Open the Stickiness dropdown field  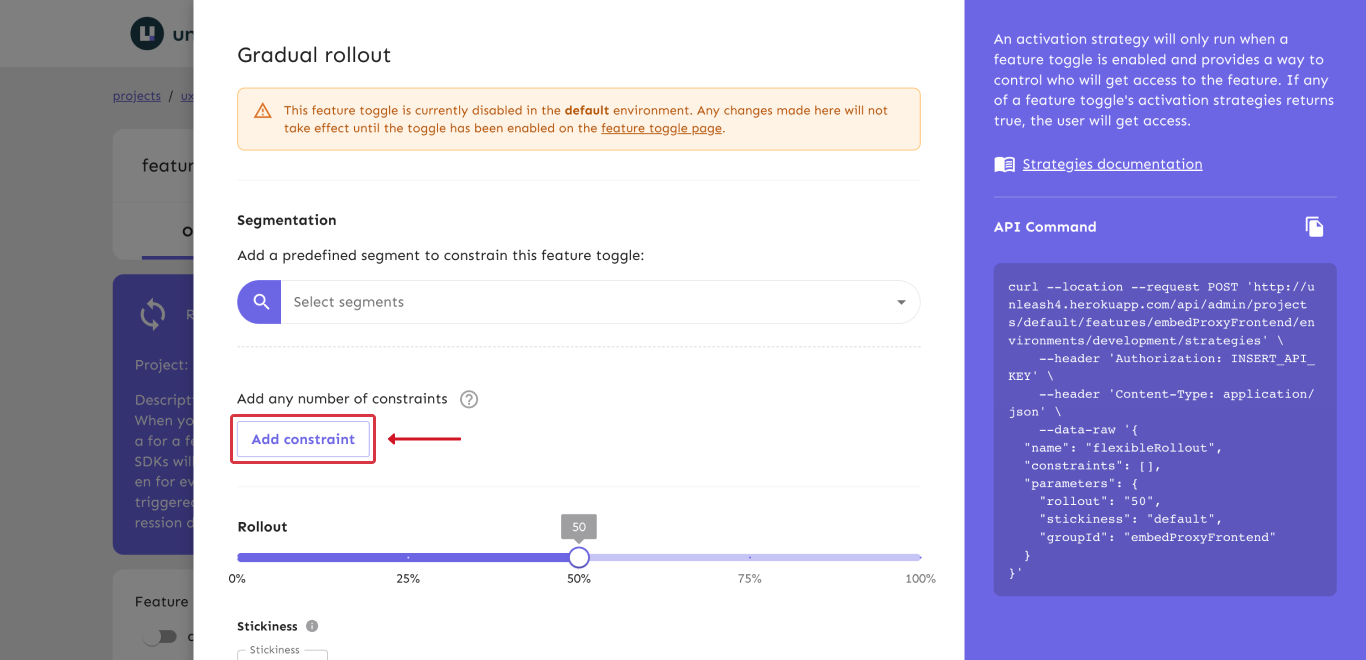pos(282,654)
